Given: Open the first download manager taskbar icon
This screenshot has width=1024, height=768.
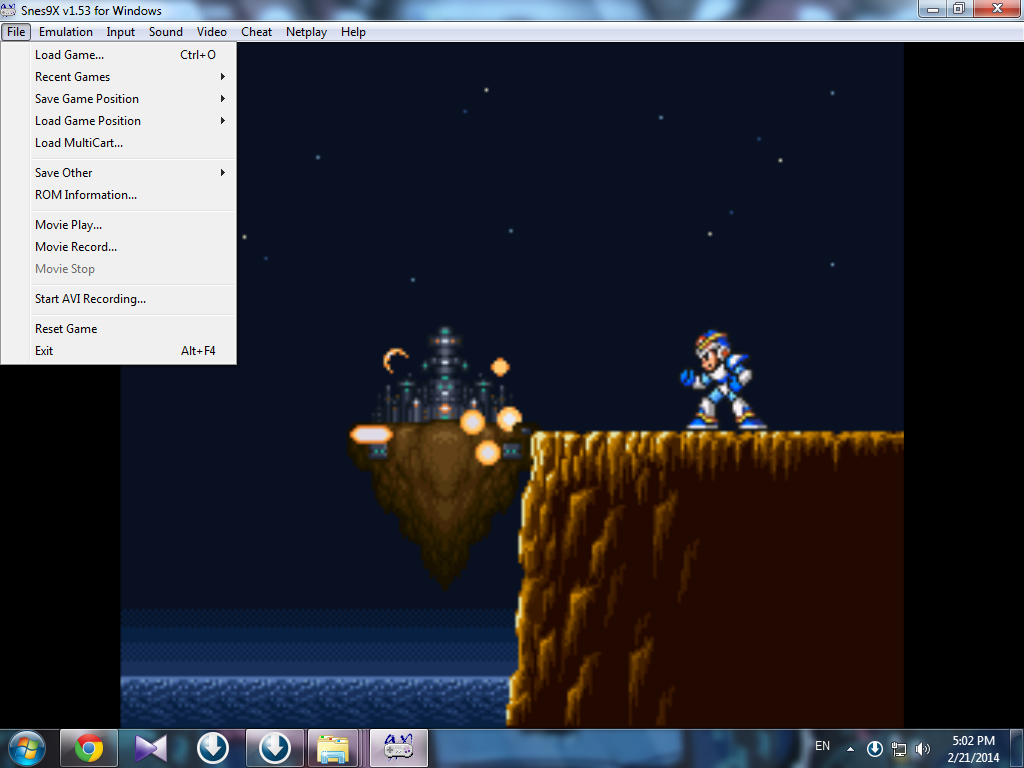Looking at the screenshot, I should [x=213, y=748].
